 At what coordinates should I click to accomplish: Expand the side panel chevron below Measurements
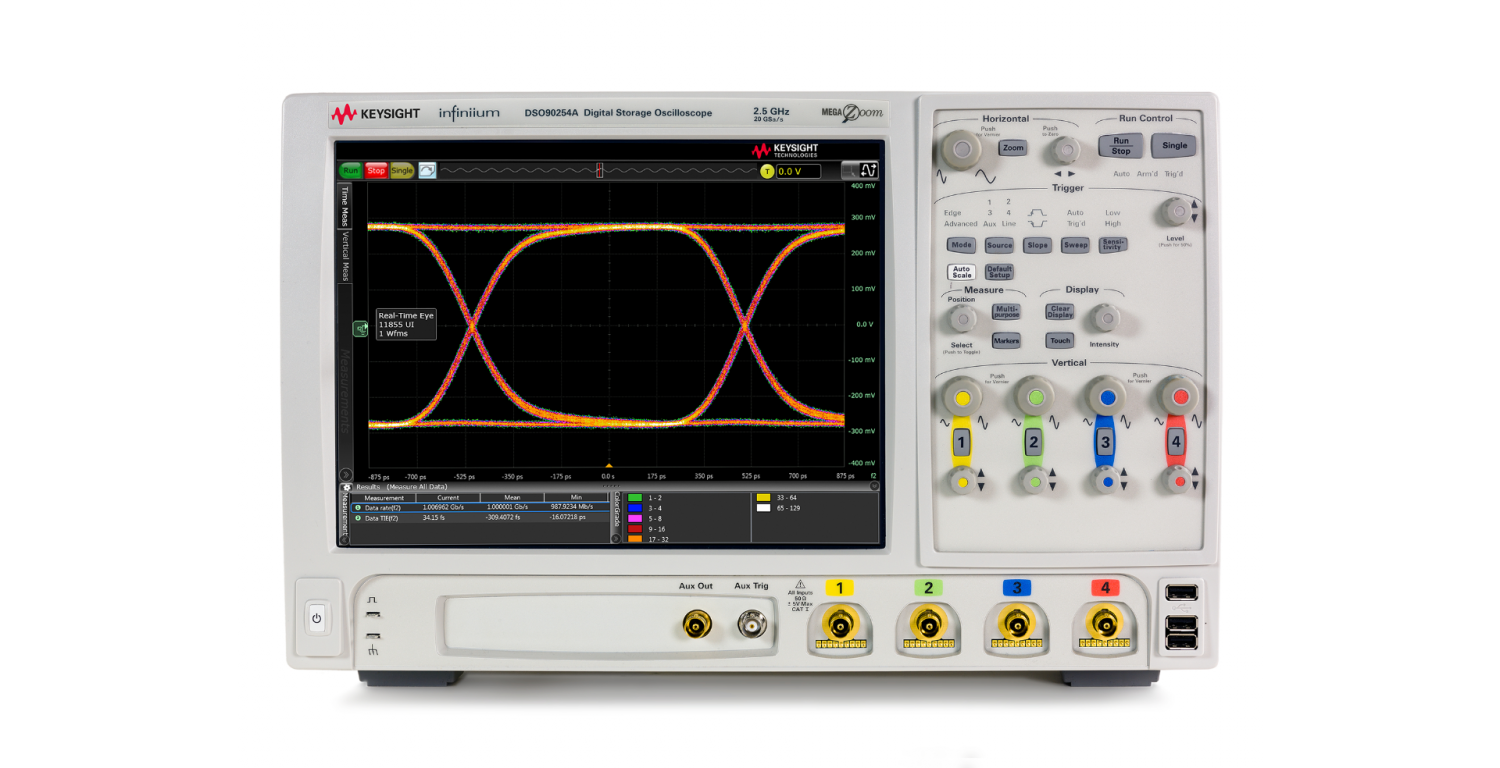345,475
